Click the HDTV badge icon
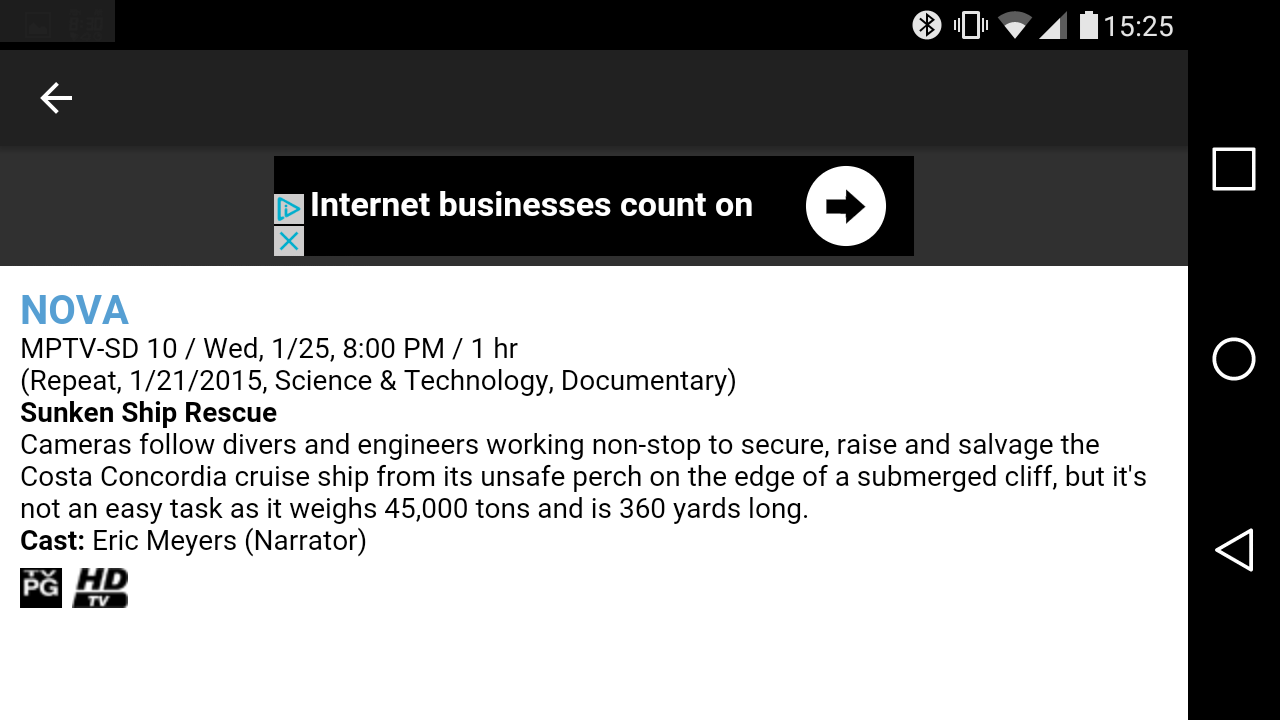 100,588
